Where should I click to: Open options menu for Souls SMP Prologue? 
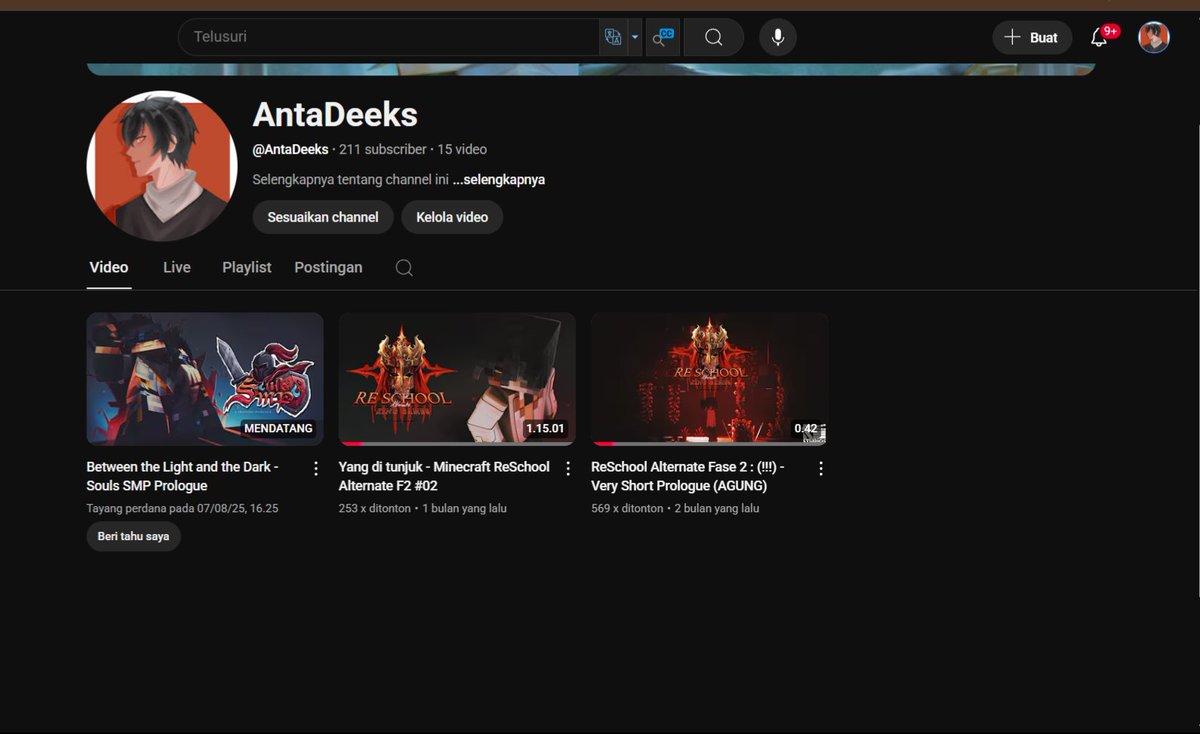coord(316,468)
